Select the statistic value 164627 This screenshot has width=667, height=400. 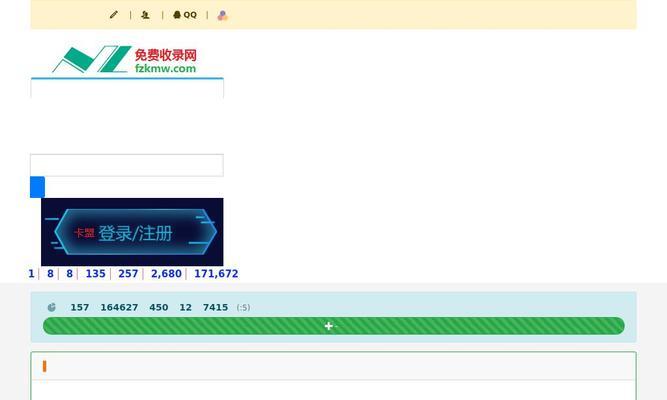click(x=119, y=307)
